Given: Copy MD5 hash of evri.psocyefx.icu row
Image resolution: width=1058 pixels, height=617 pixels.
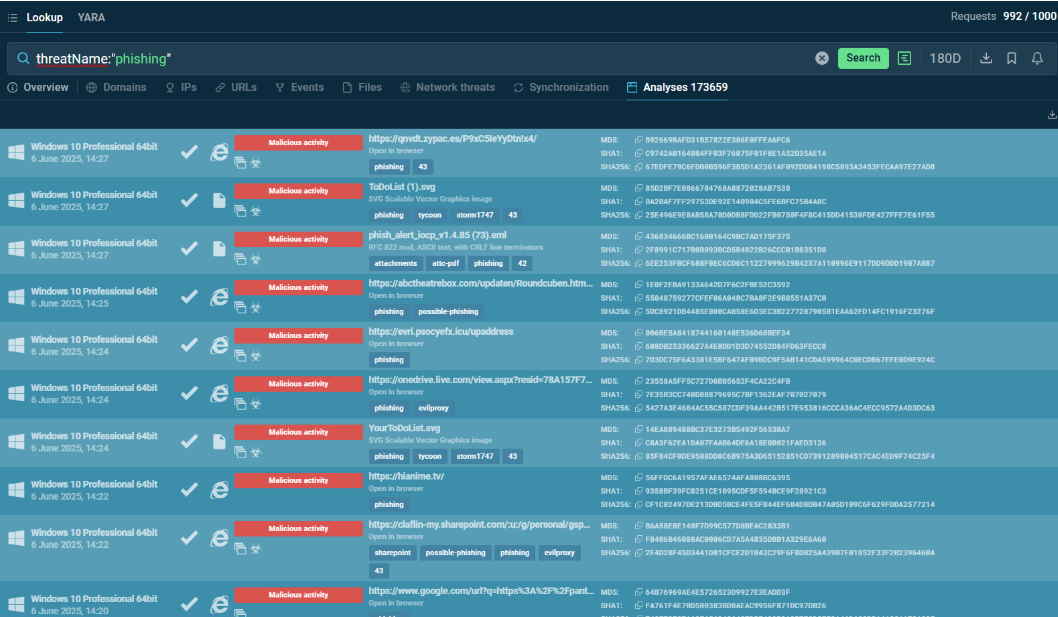Looking at the screenshot, I should click(638, 333).
